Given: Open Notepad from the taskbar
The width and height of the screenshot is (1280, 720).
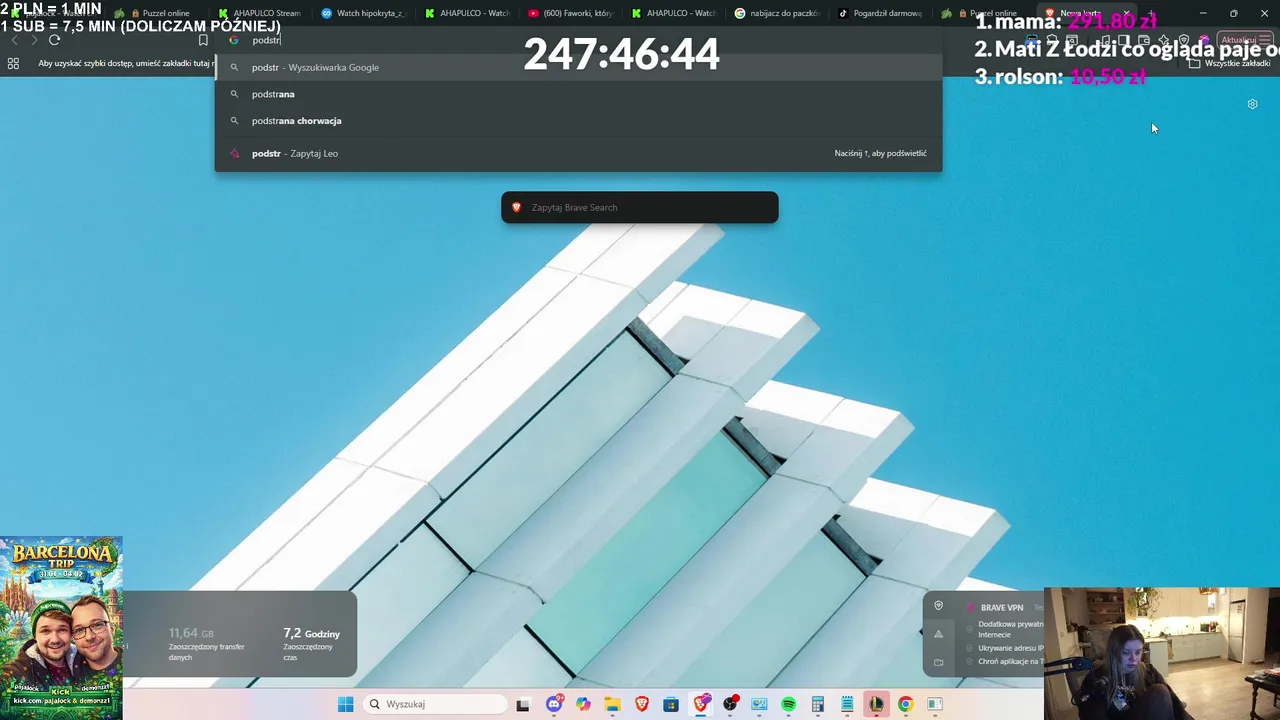Looking at the screenshot, I should tap(847, 704).
